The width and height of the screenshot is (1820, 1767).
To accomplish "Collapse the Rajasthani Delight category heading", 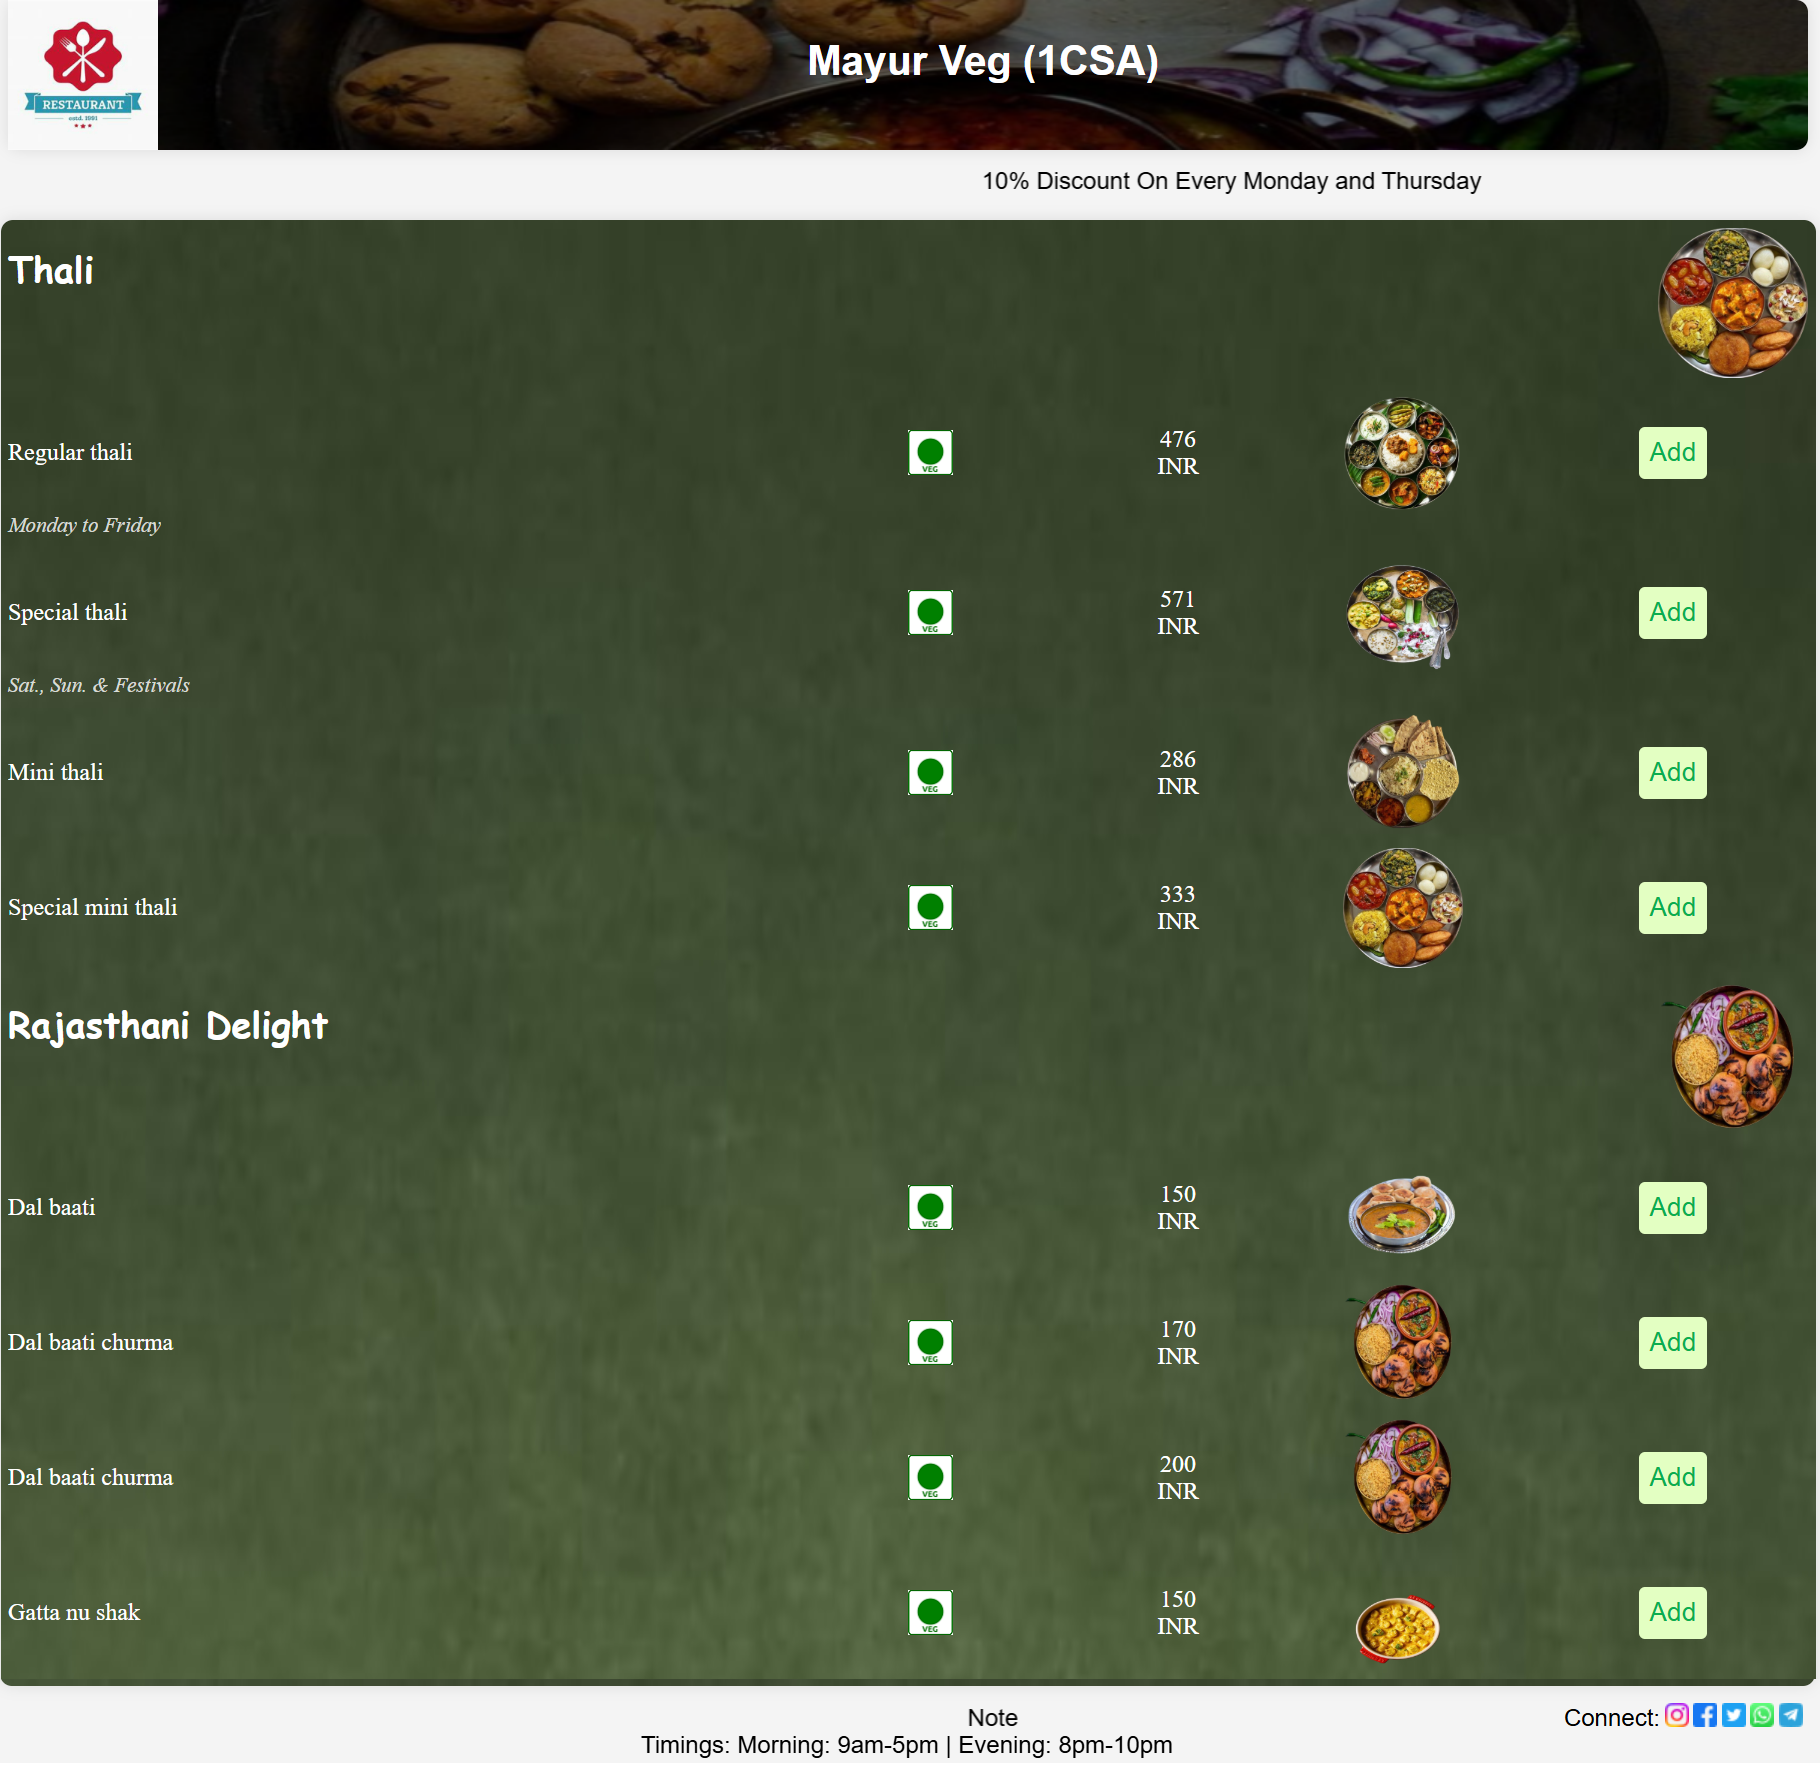I will 168,1027.
